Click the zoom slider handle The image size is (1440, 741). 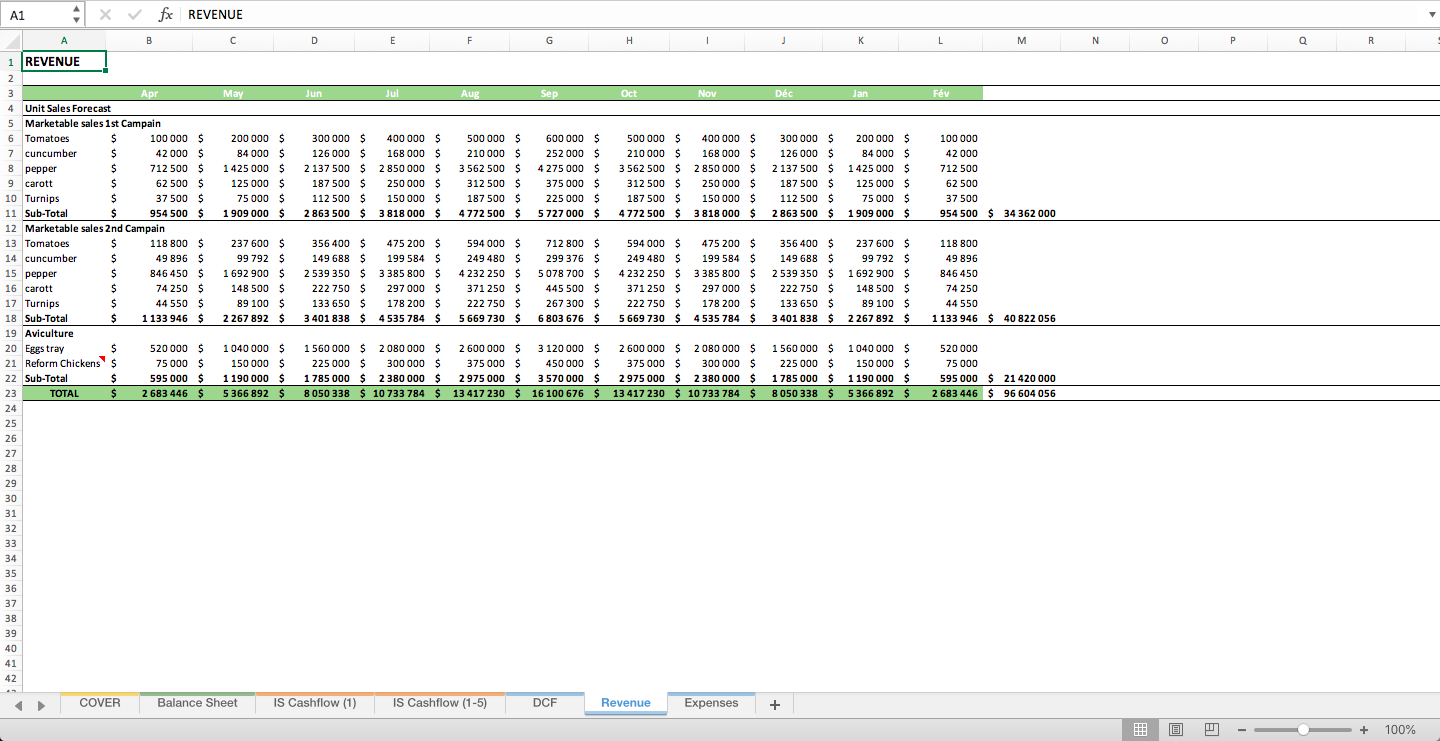pos(1303,730)
